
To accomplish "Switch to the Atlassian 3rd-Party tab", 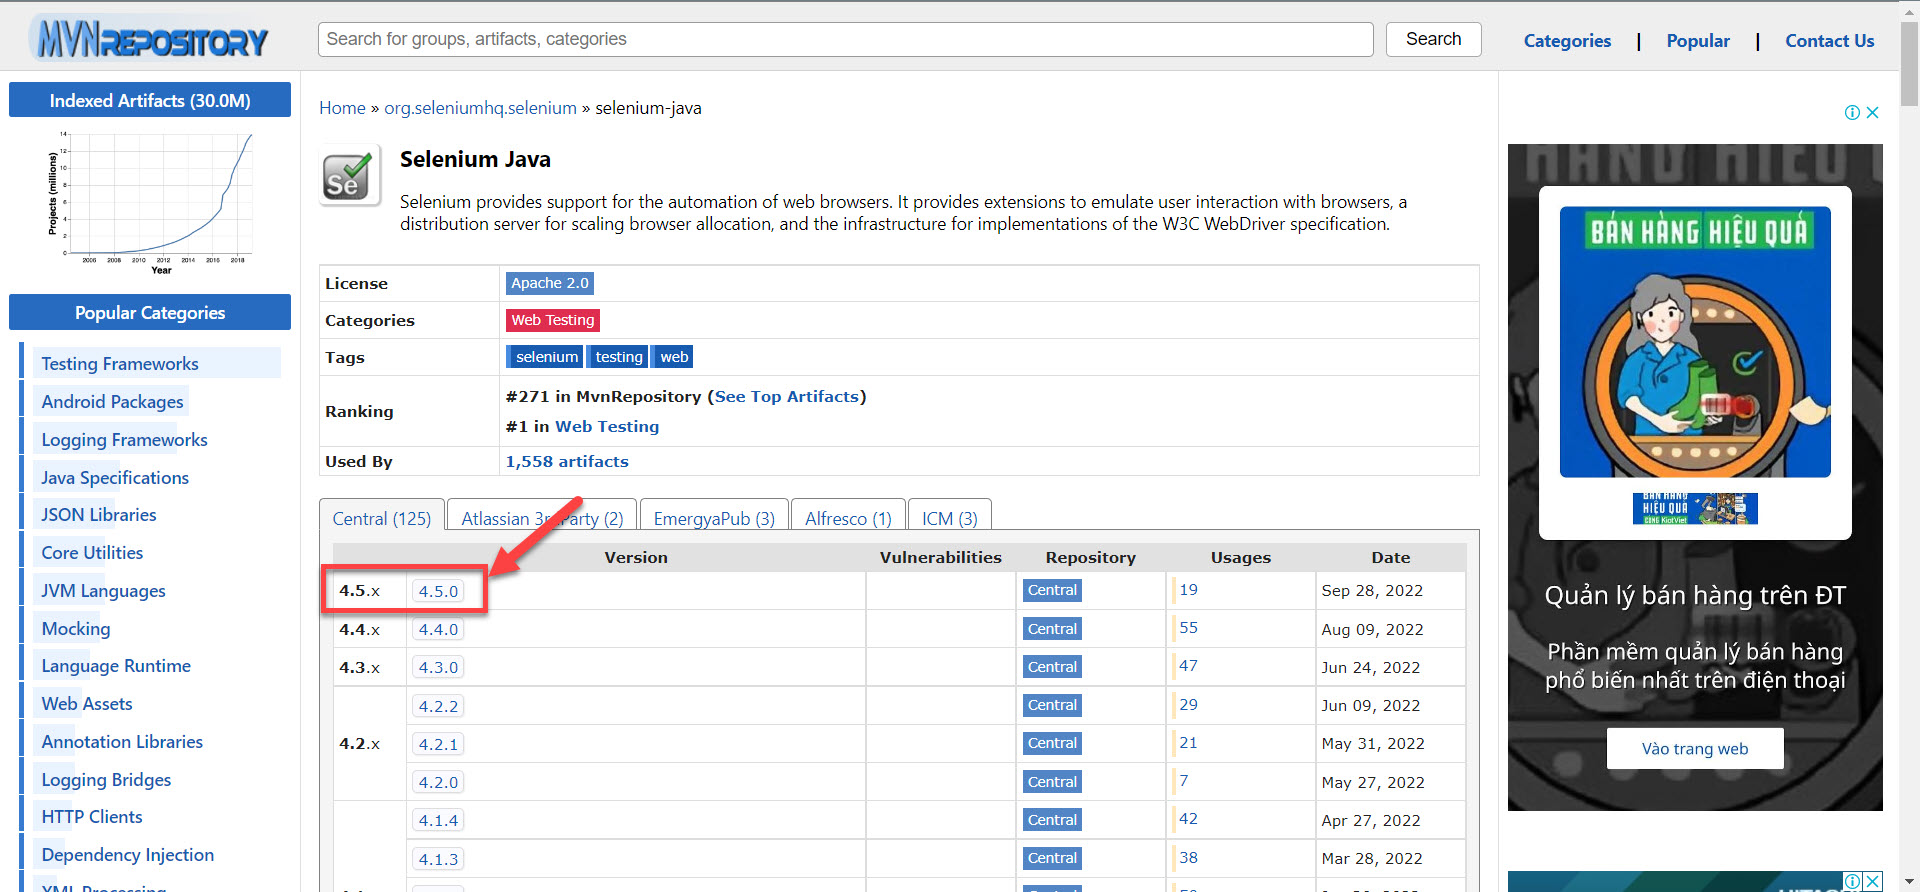I will coord(542,518).
